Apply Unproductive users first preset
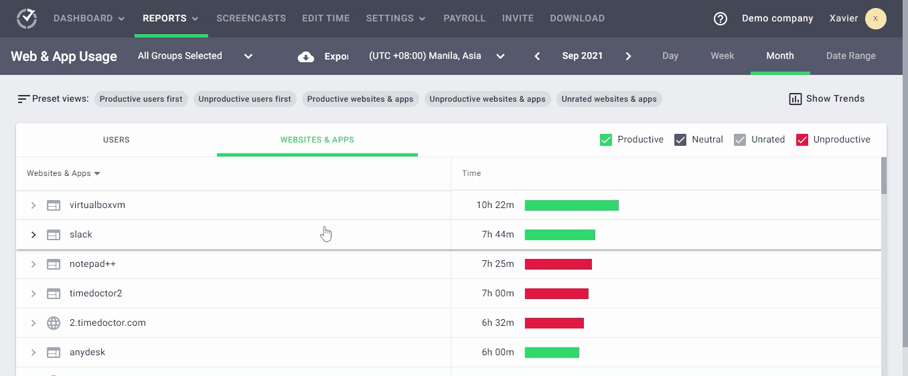This screenshot has width=908, height=376. click(x=245, y=99)
